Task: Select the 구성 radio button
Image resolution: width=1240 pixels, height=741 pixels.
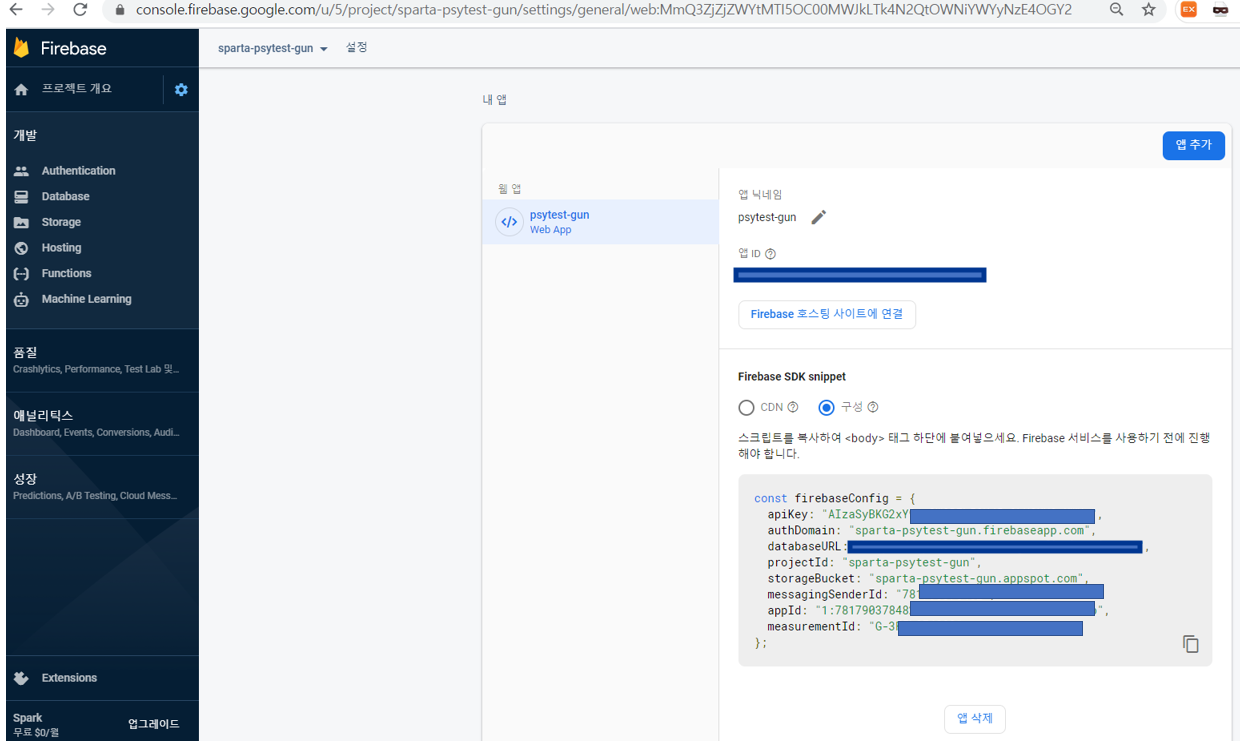Action: click(826, 407)
